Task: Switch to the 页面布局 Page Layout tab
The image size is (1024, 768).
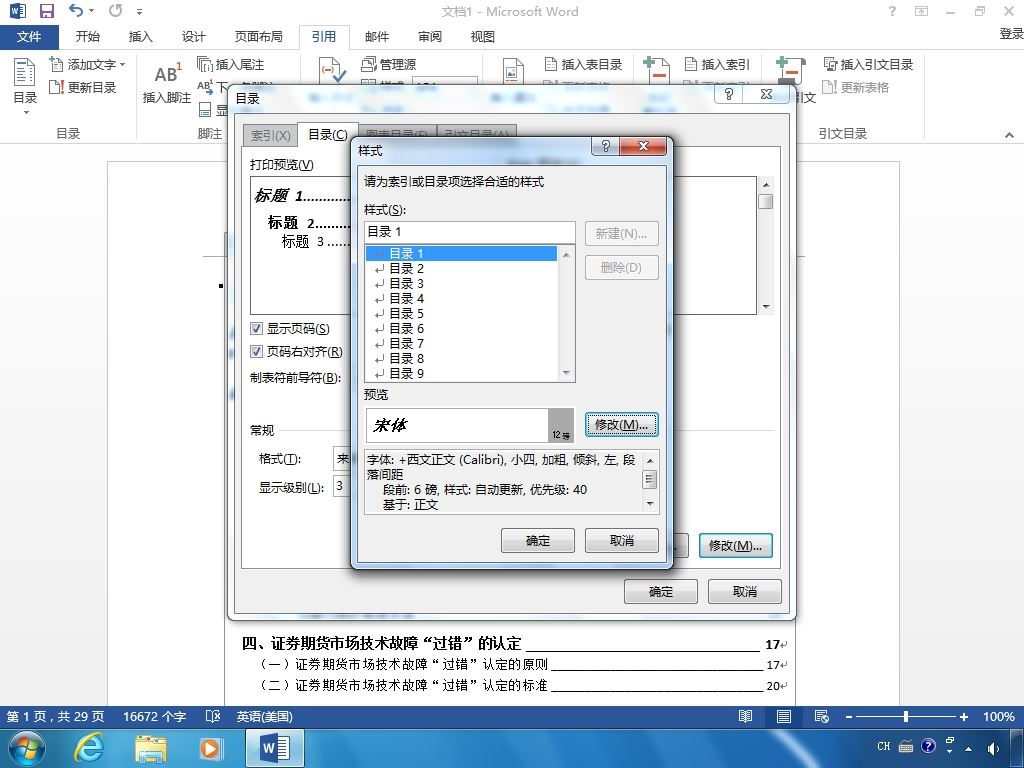Action: 259,37
